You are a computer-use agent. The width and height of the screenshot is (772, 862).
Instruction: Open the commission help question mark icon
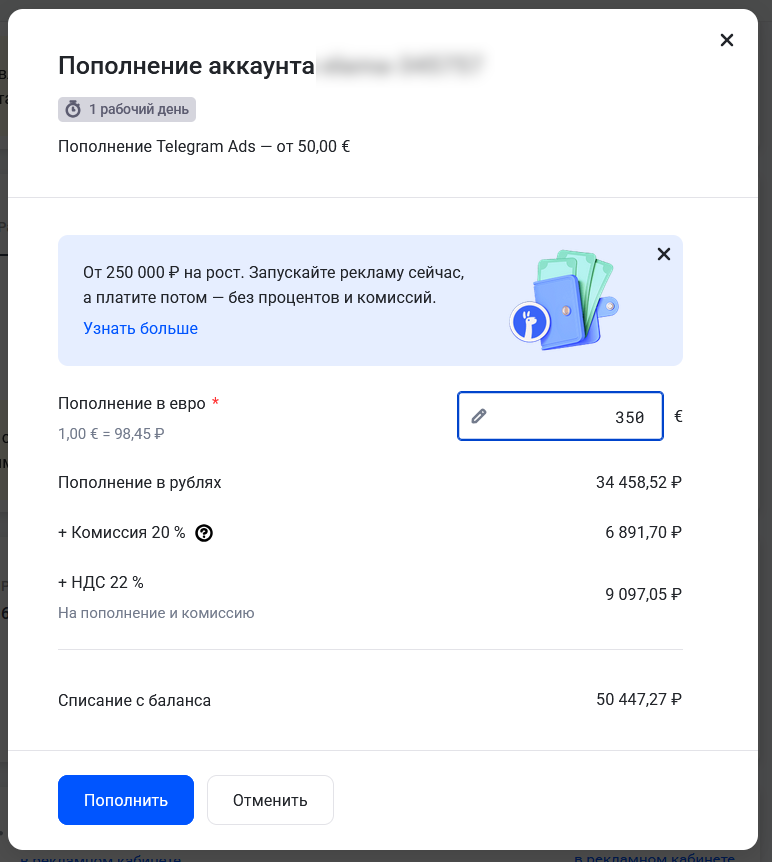(x=204, y=533)
